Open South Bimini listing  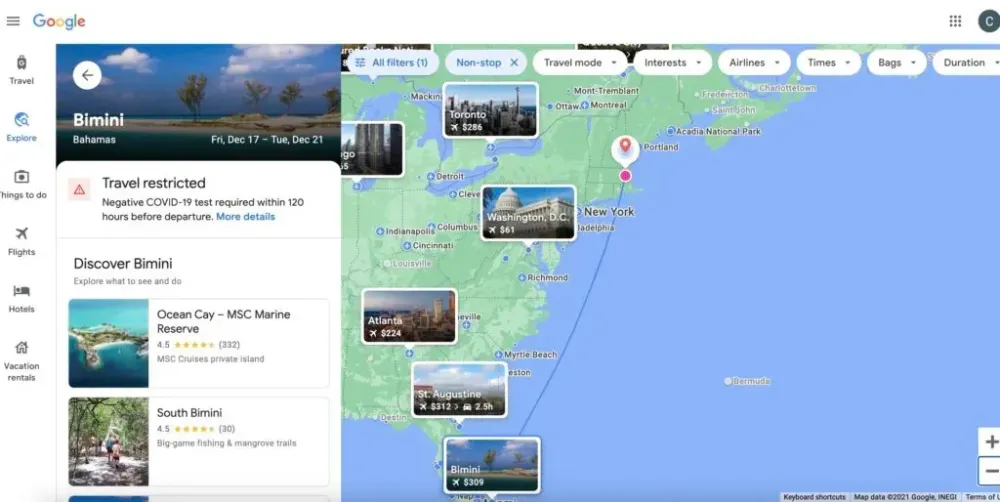click(x=199, y=441)
